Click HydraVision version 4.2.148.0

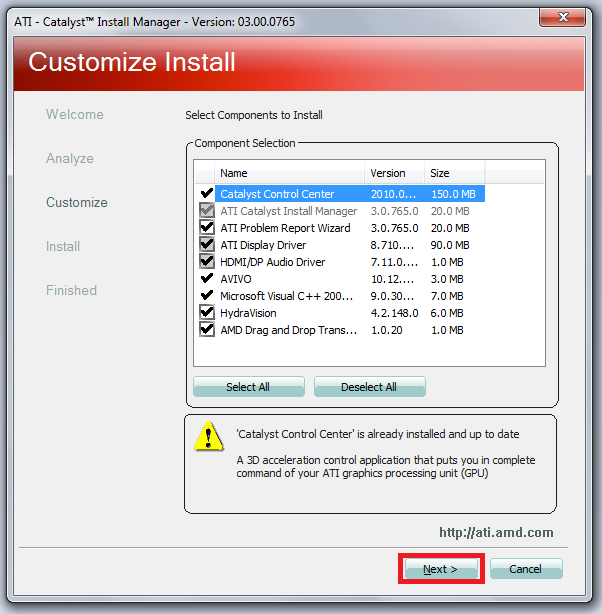tap(394, 313)
